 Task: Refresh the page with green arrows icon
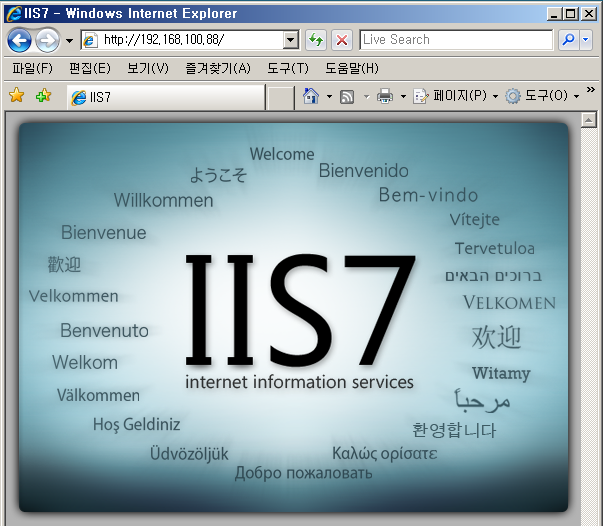click(x=316, y=40)
